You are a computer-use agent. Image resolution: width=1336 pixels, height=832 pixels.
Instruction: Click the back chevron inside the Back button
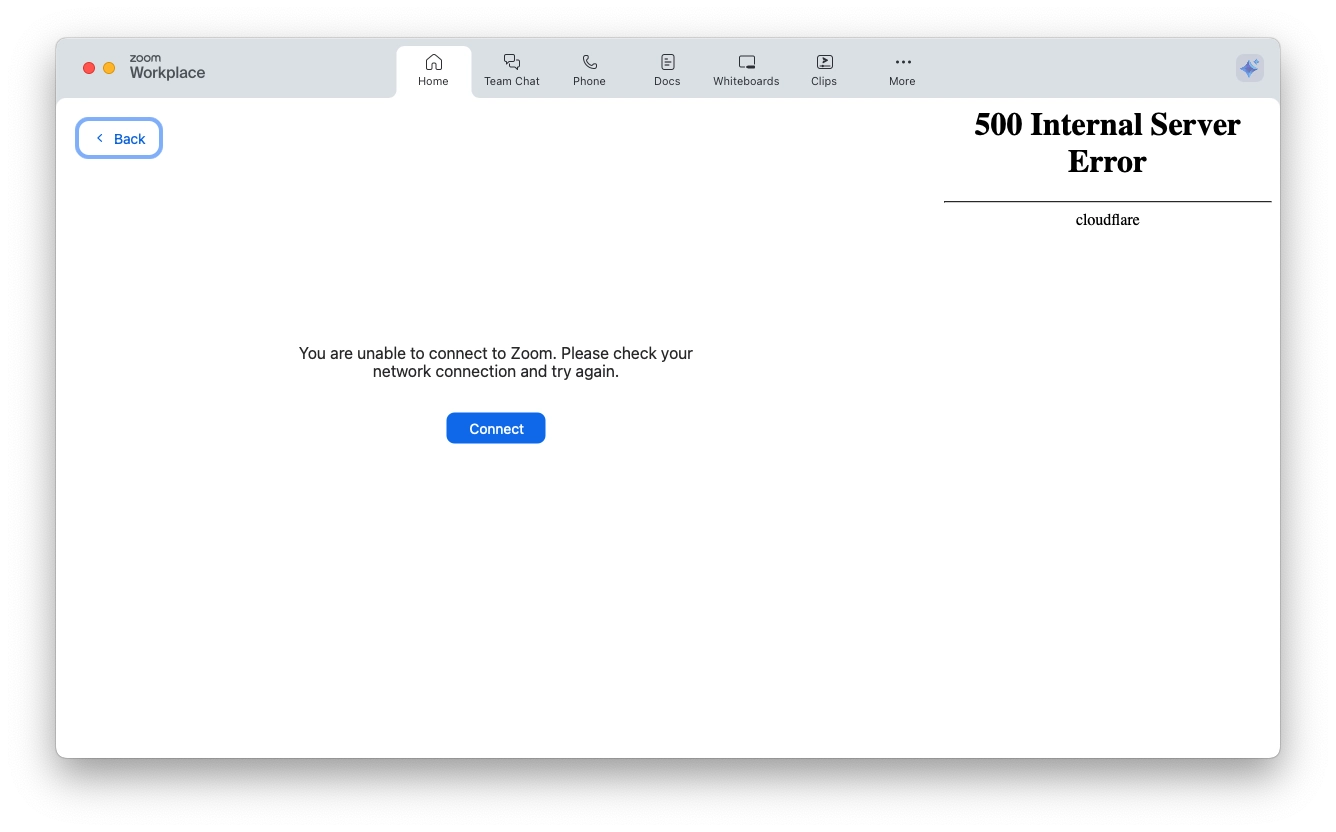click(x=100, y=138)
